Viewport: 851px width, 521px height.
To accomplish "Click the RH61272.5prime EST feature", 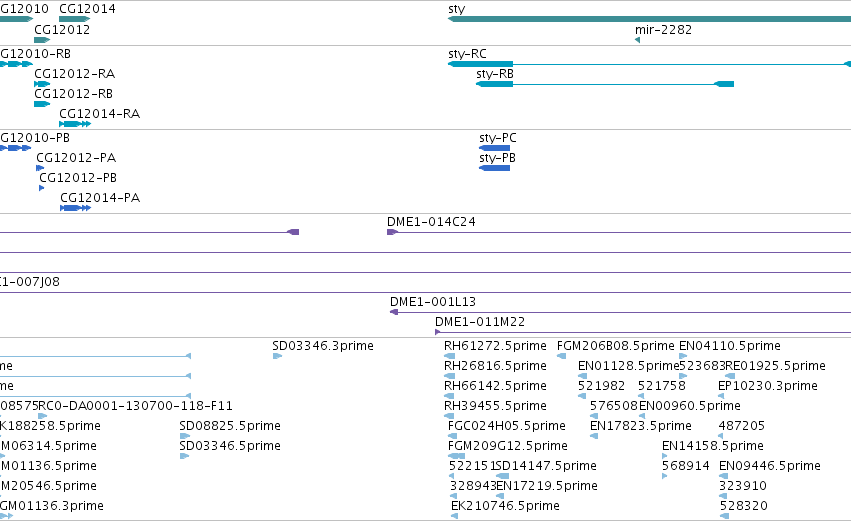I will [448, 356].
